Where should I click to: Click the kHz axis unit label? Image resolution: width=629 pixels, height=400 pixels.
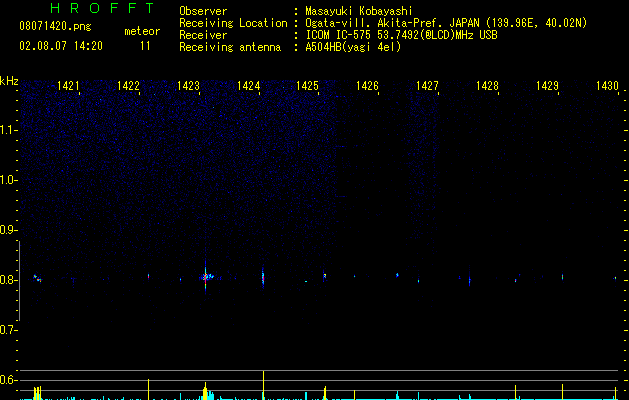pos(9,81)
